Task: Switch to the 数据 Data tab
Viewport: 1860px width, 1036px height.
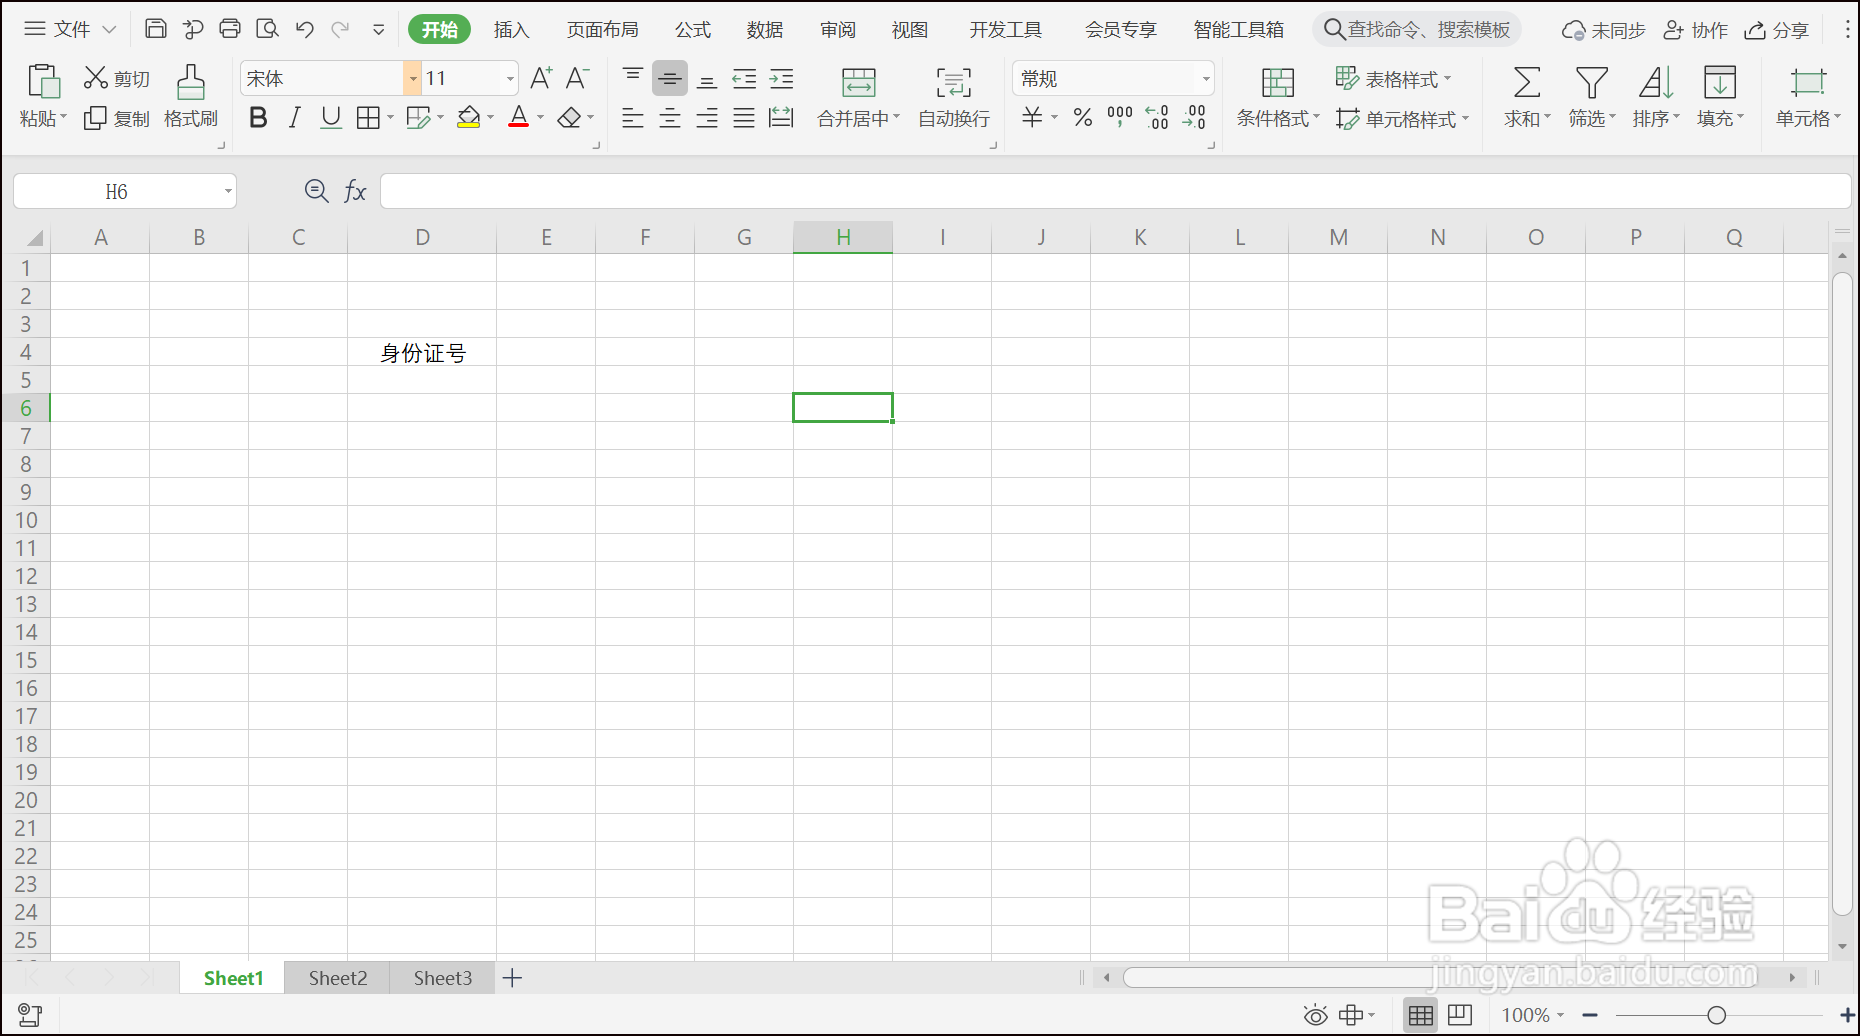Action: point(765,30)
